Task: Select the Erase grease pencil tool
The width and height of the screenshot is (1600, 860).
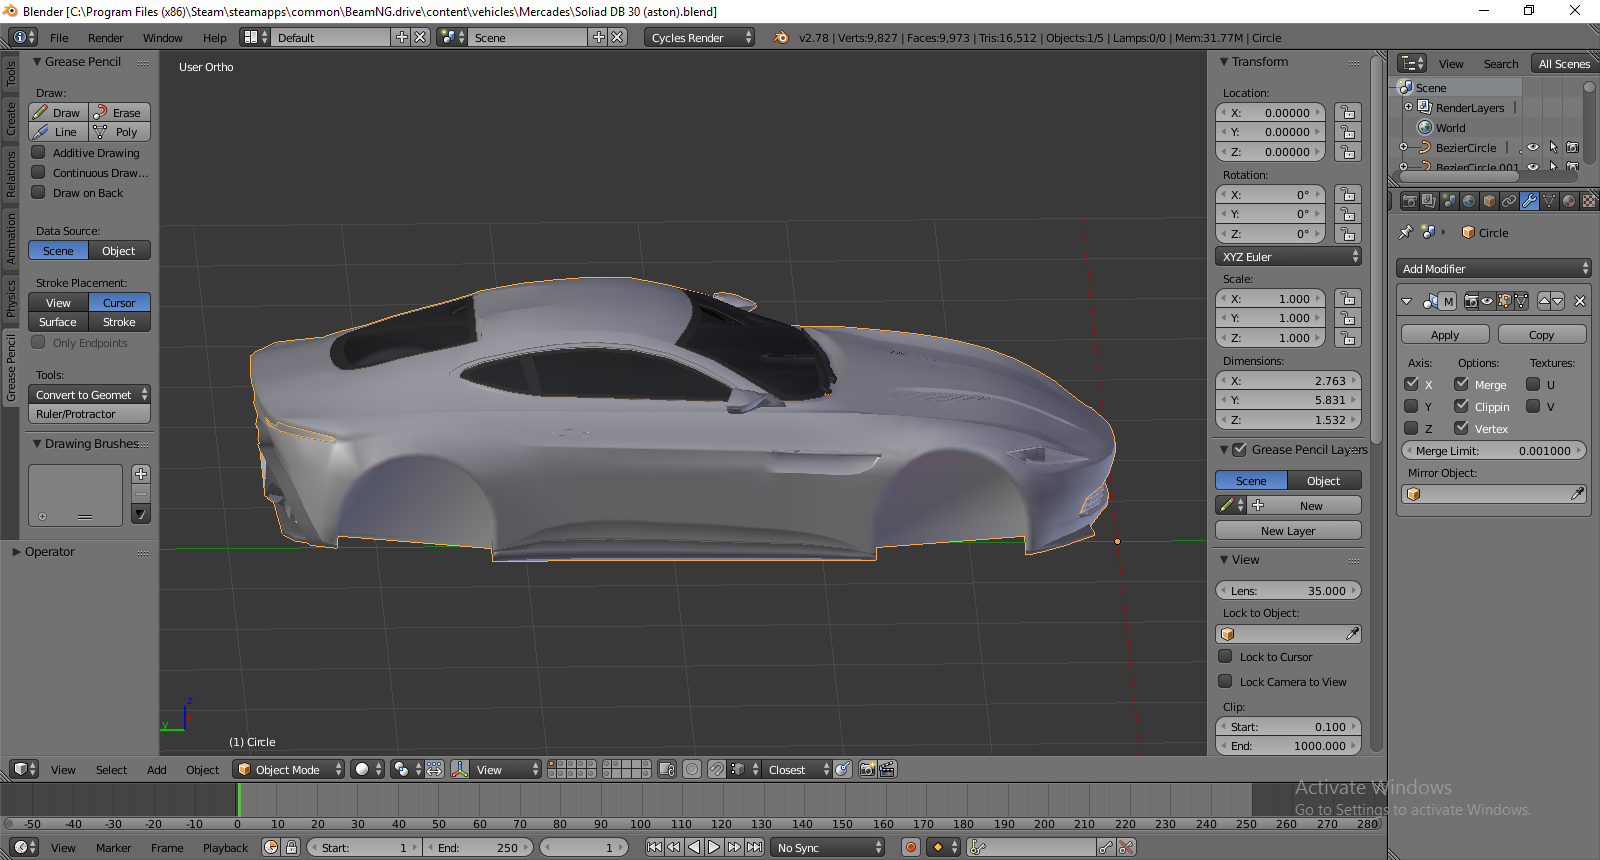Action: 120,113
